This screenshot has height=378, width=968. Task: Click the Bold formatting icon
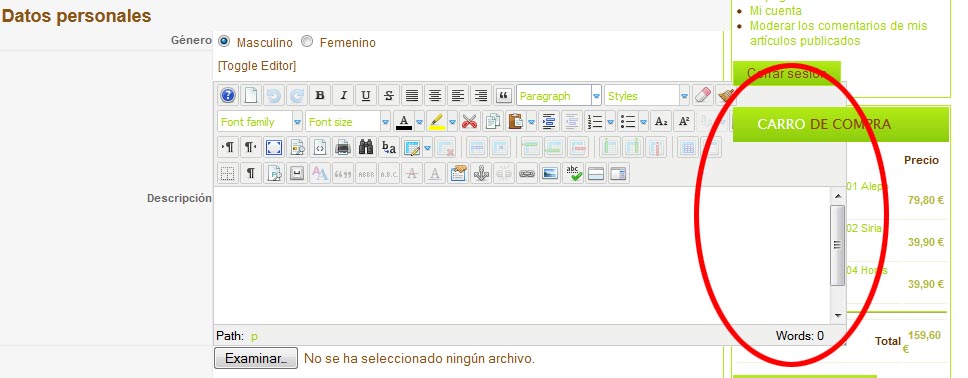(320, 96)
